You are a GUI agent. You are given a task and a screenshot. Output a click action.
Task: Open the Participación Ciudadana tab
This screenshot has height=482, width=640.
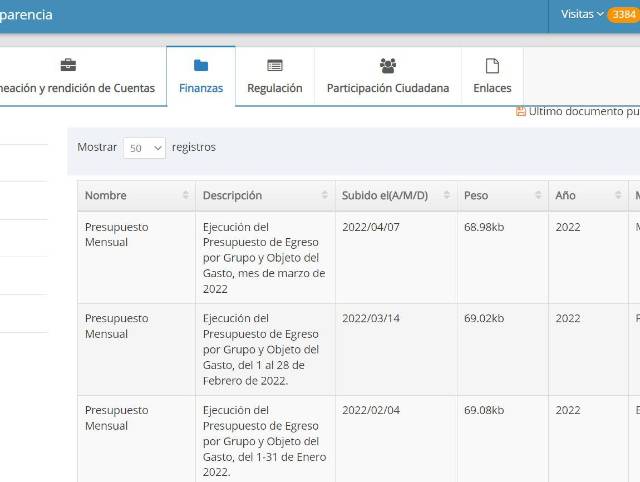click(388, 88)
